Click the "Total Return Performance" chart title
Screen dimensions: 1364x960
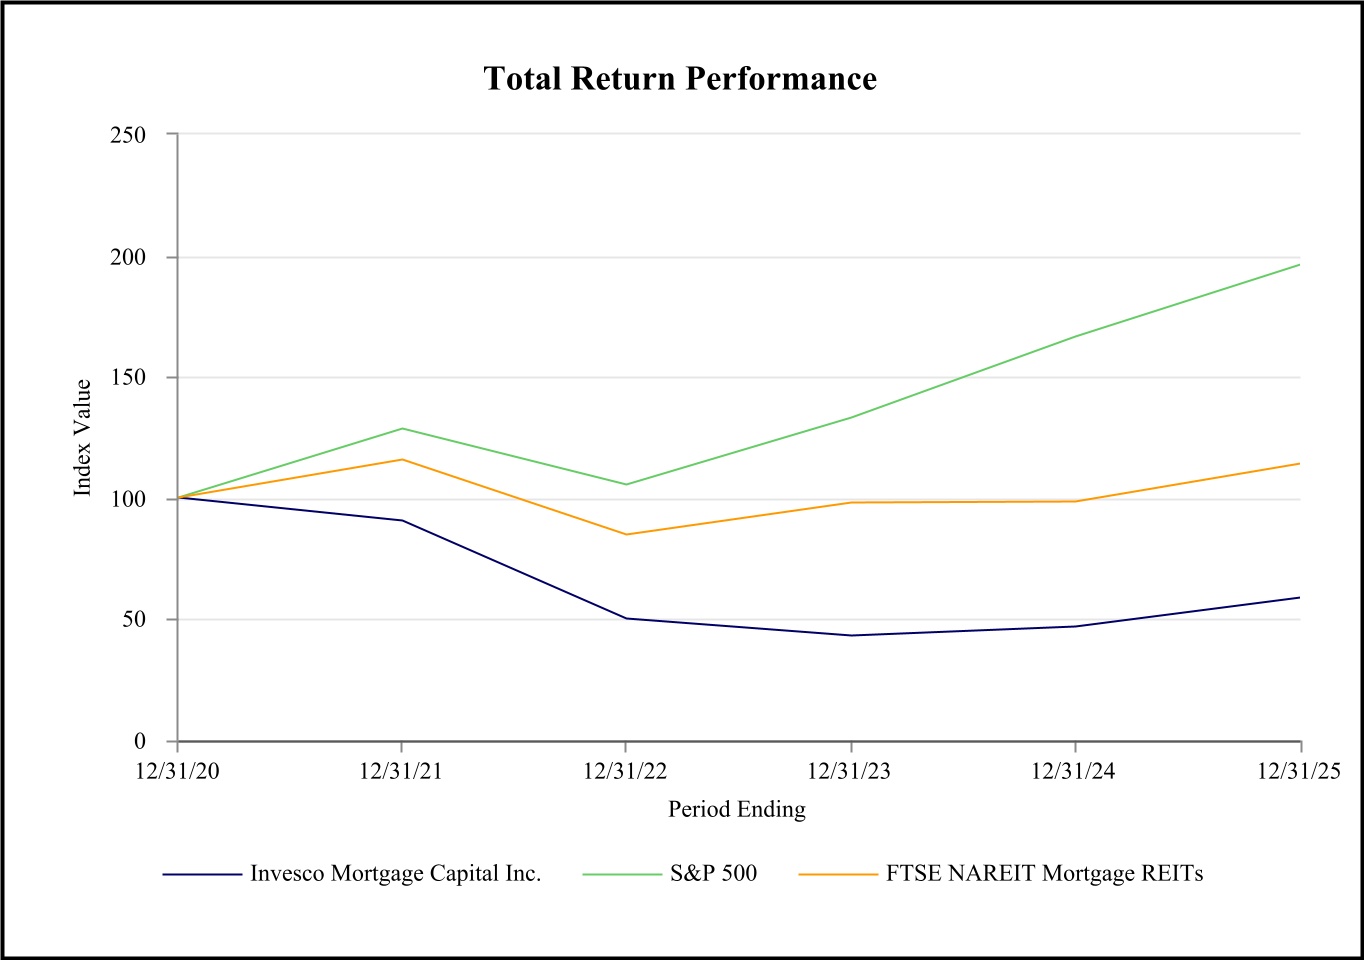[680, 79]
